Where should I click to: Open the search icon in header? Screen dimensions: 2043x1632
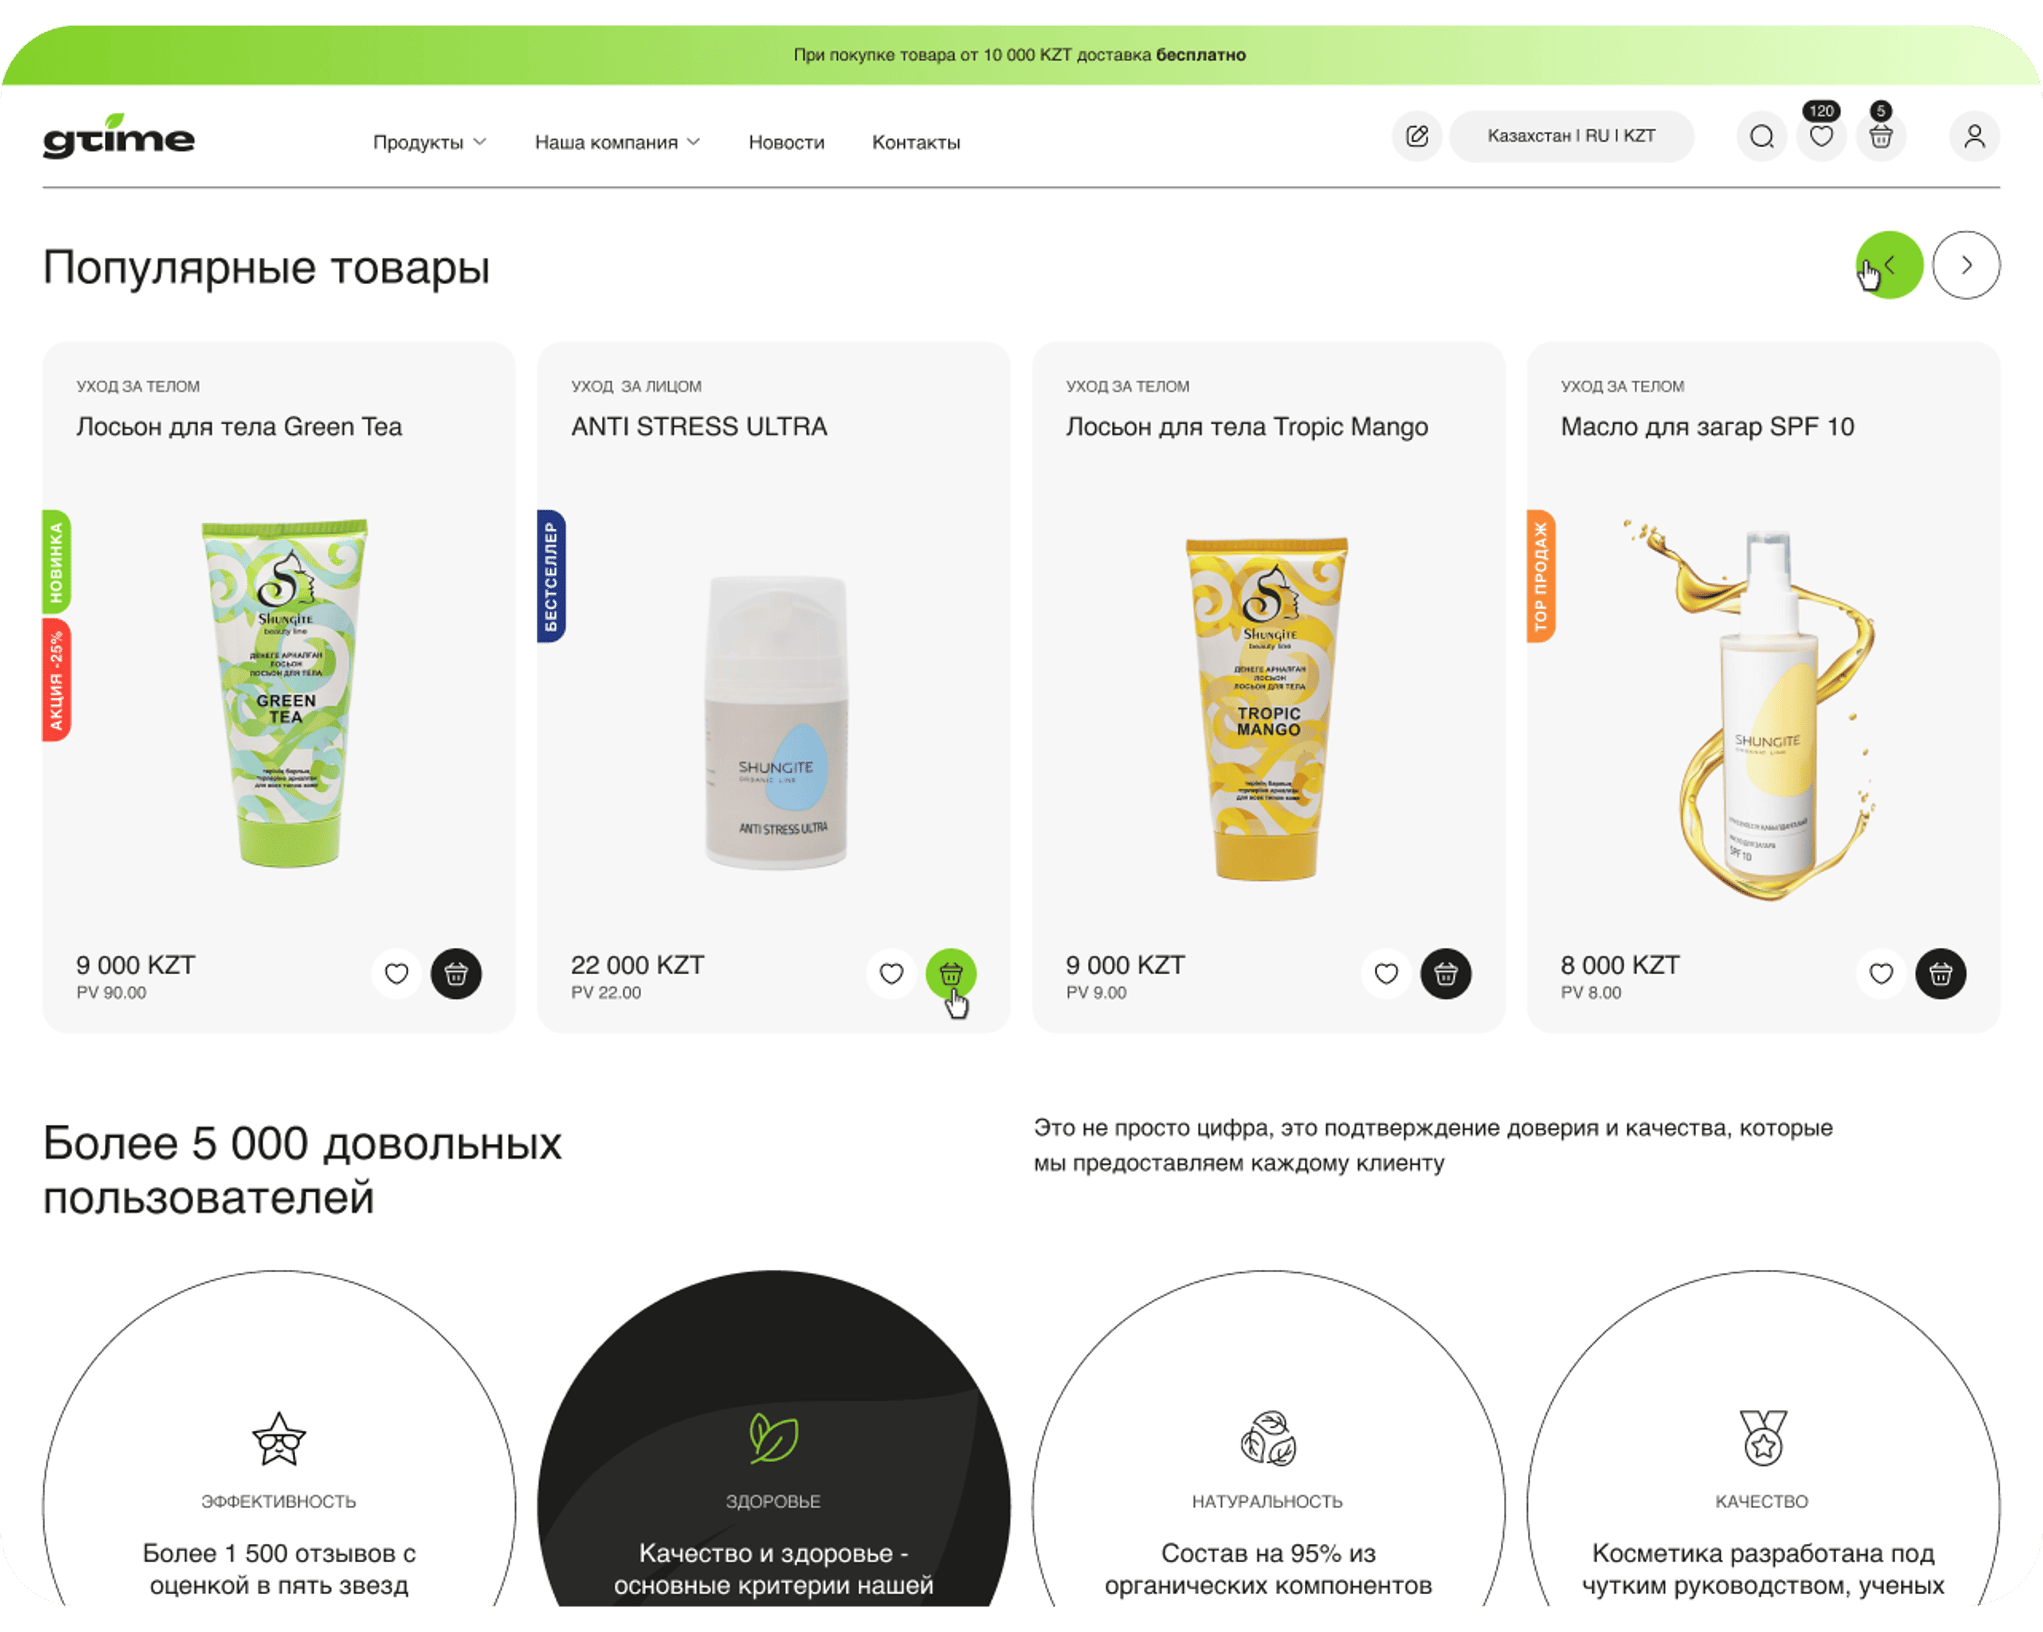(1761, 136)
